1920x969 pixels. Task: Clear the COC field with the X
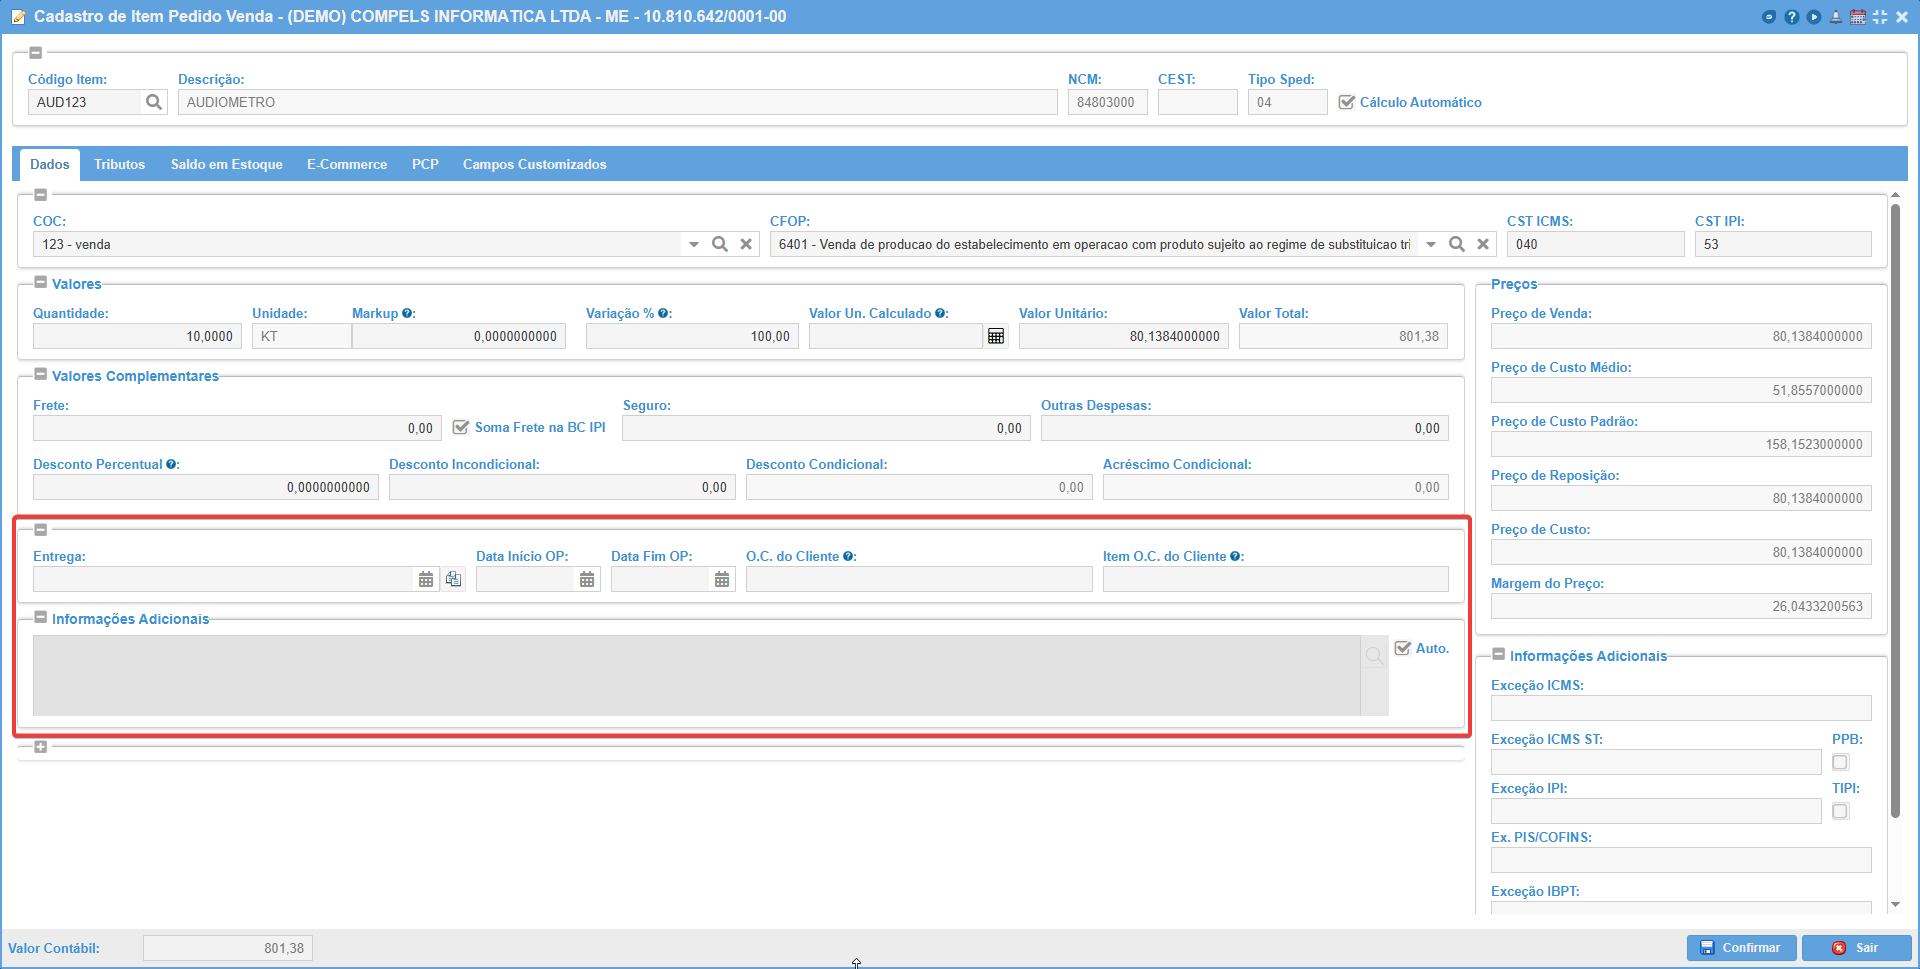(746, 244)
